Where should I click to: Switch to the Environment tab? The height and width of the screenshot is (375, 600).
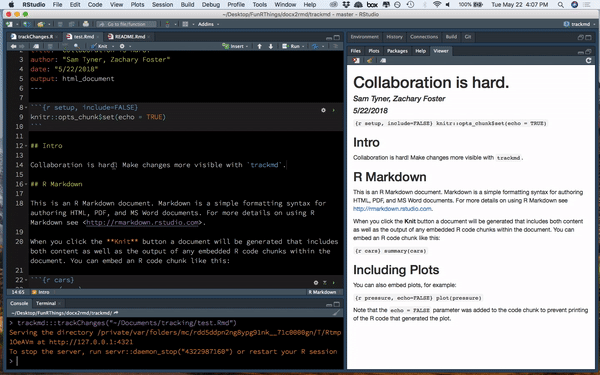(x=365, y=37)
